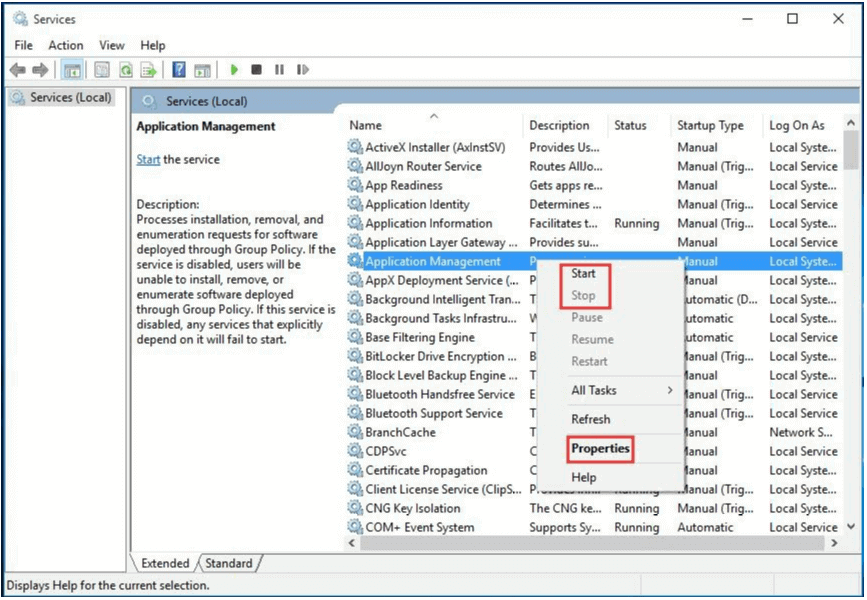This screenshot has width=867, height=600.
Task: Switch to the Standard tab
Action: pos(229,563)
